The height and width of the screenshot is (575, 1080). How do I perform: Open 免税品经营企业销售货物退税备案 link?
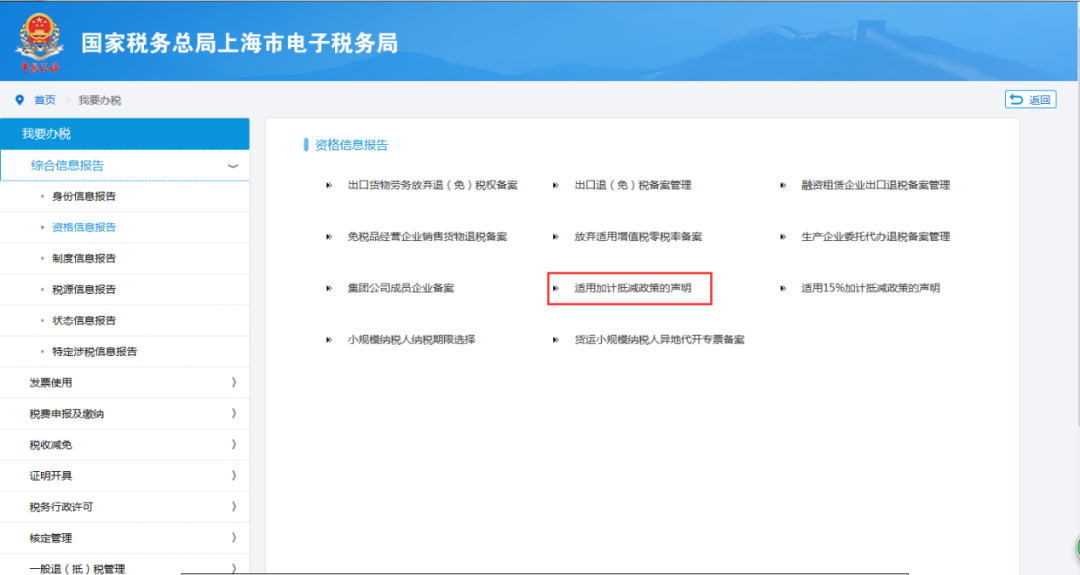(x=427, y=237)
